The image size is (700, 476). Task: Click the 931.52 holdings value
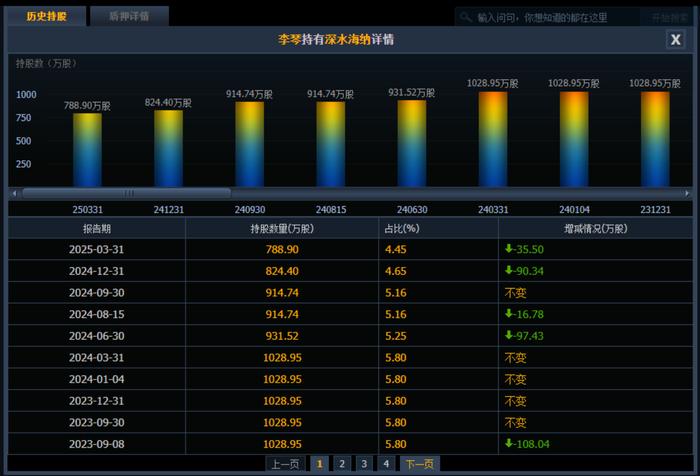click(x=282, y=336)
